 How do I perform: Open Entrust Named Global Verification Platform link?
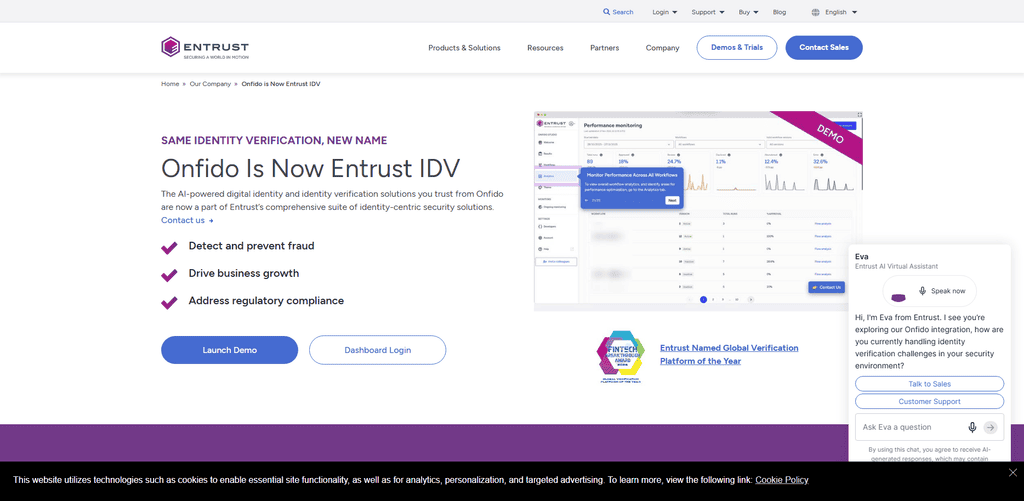tap(729, 354)
